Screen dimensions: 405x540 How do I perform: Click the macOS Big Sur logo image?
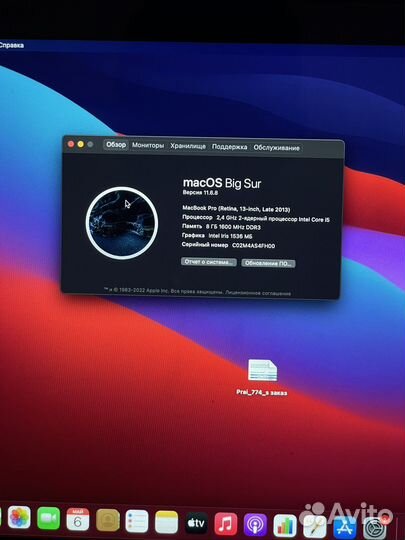pyautogui.click(x=122, y=223)
